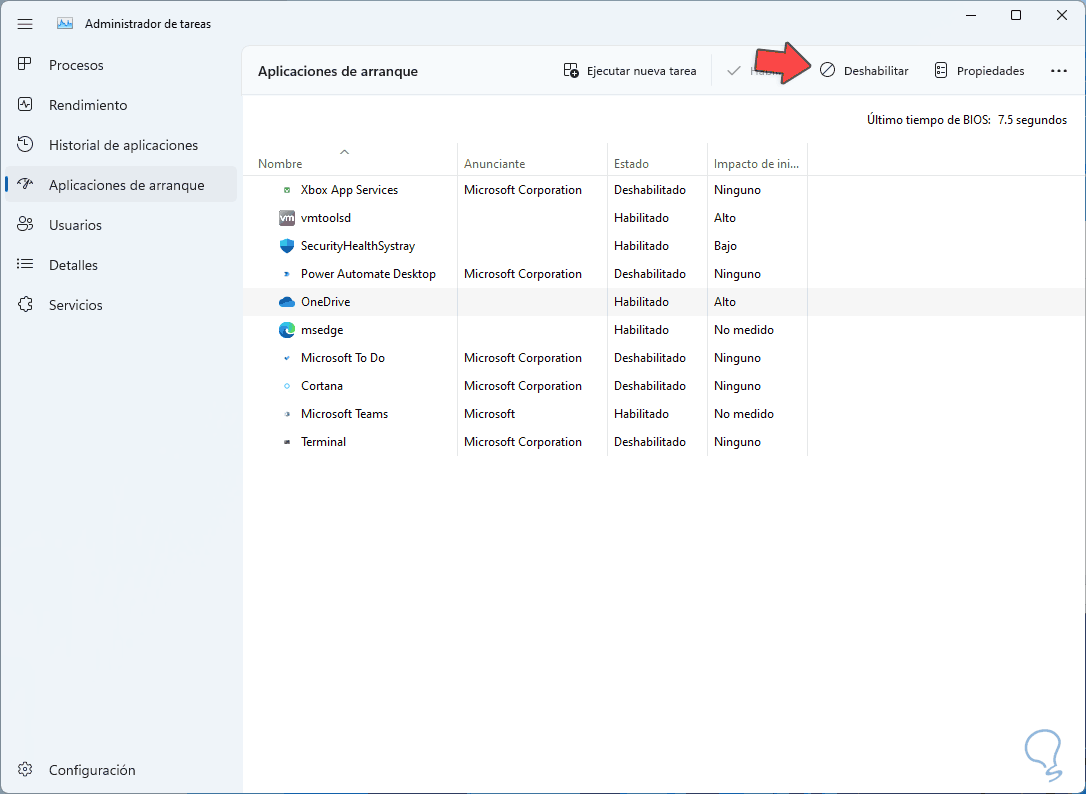Select the Cortana startup entry
1086x794 pixels.
point(322,386)
